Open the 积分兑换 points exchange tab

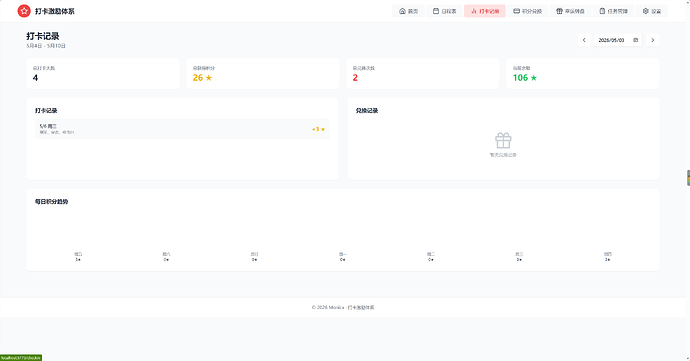pyautogui.click(x=528, y=11)
